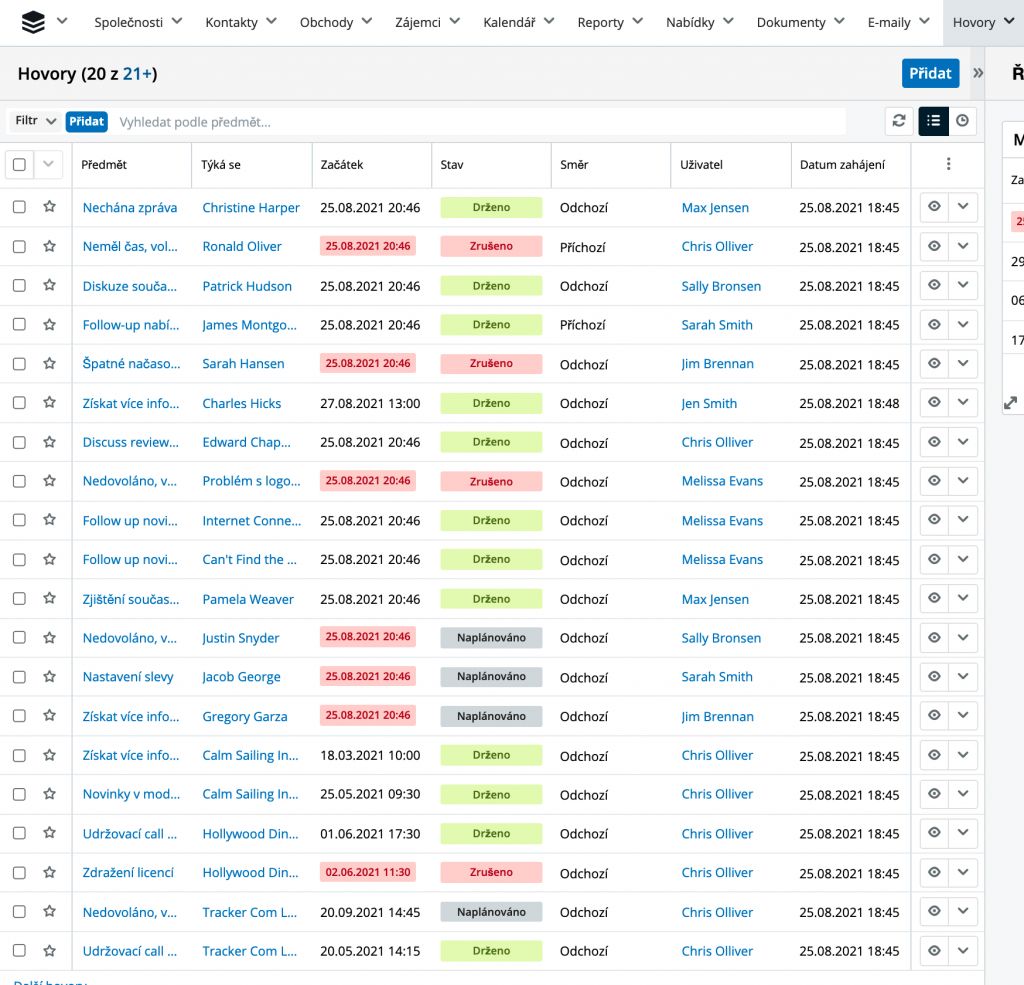Click the blue Přidat button in header
This screenshot has height=985, width=1024.
pos(929,73)
